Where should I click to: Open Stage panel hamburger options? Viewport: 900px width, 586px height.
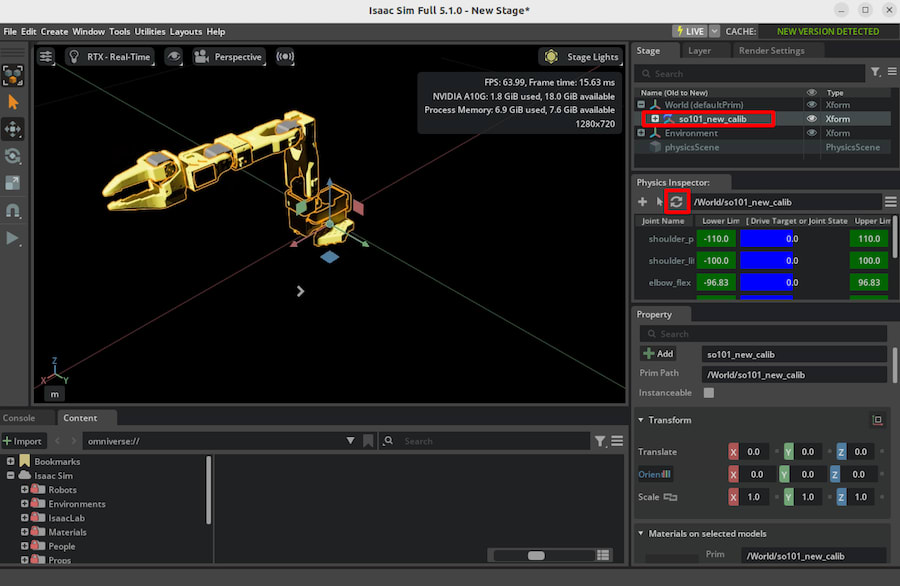(891, 72)
